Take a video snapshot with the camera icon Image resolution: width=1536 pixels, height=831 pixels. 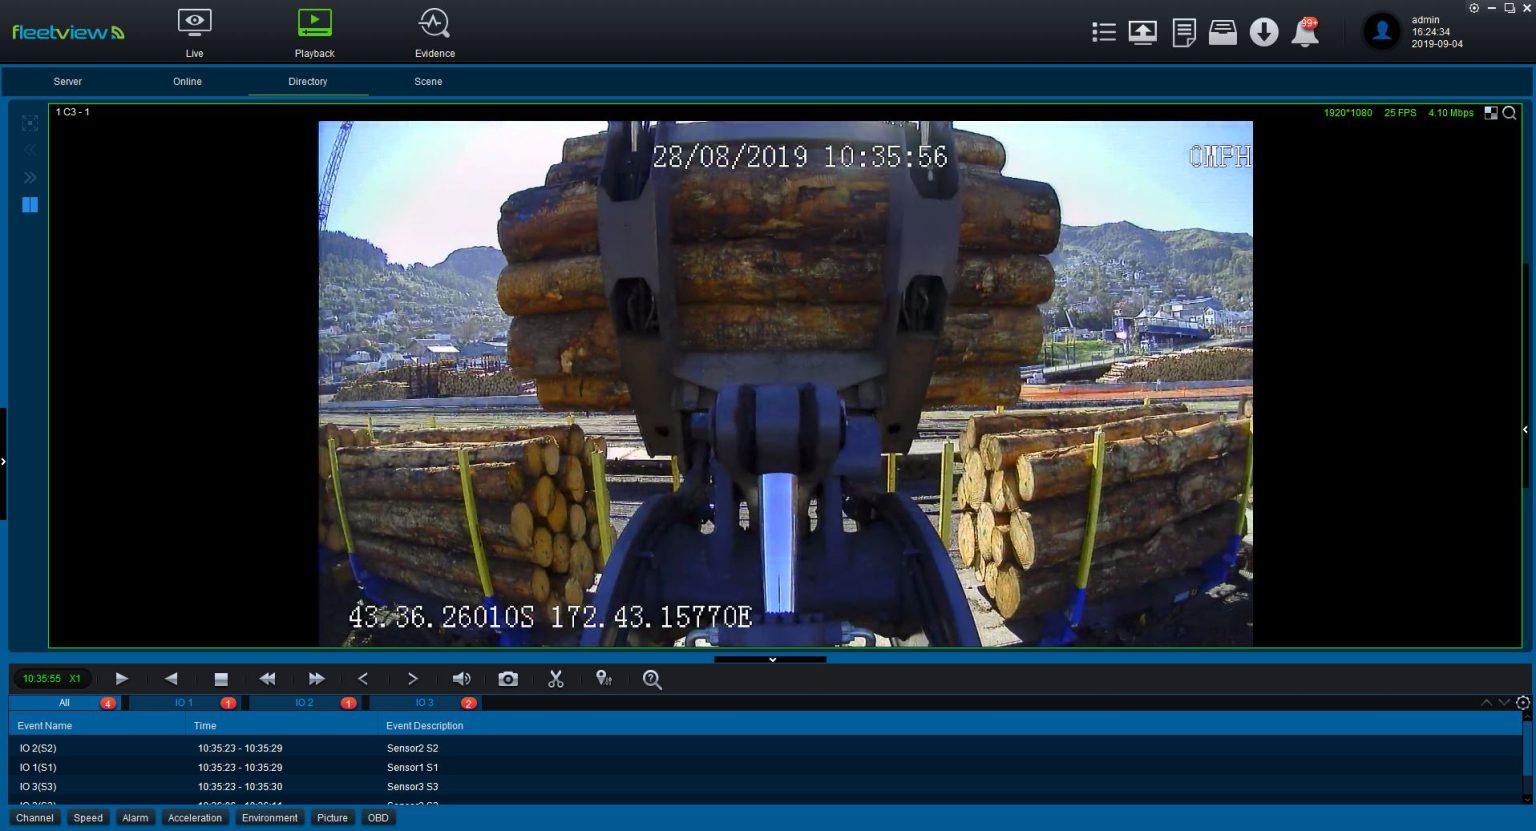tap(508, 678)
